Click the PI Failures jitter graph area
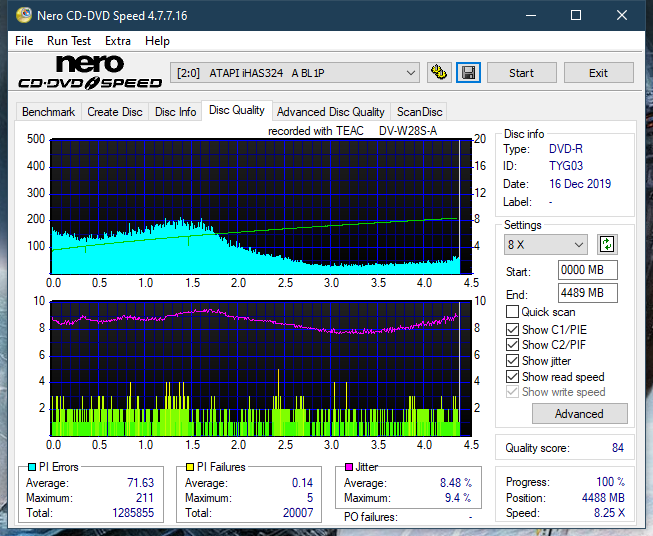The image size is (653, 536). click(261, 369)
